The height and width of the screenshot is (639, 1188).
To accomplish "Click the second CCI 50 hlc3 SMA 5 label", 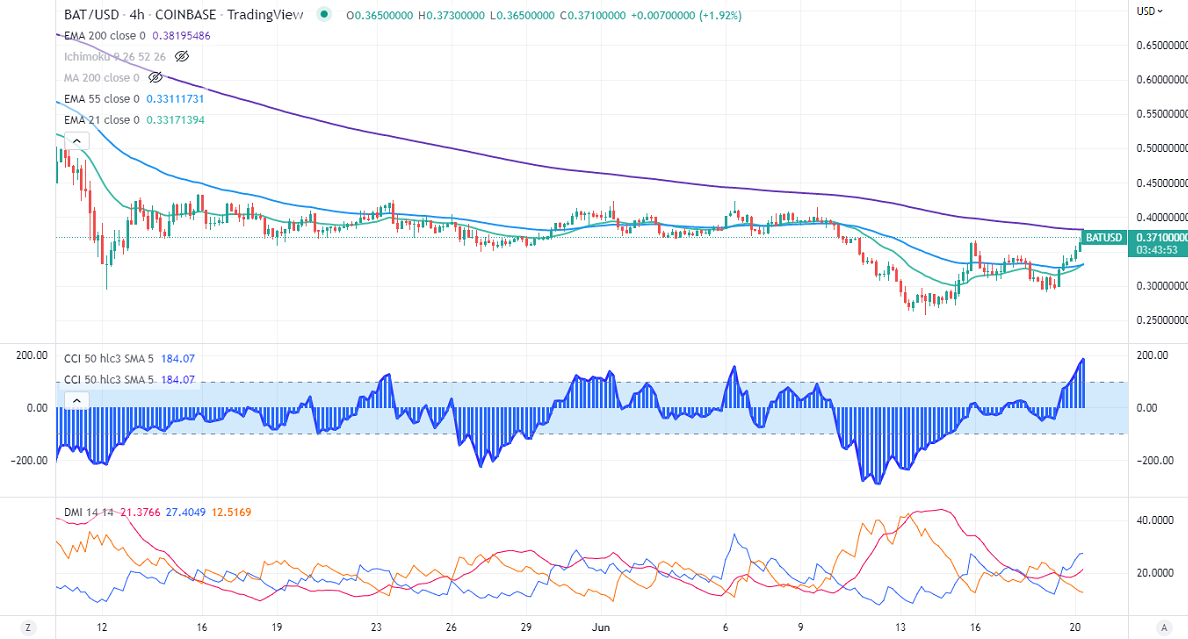I will tap(108, 380).
